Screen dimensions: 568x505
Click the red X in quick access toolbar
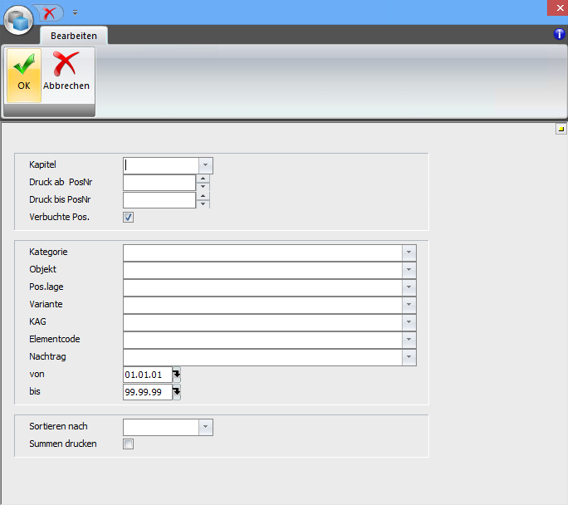(49, 13)
